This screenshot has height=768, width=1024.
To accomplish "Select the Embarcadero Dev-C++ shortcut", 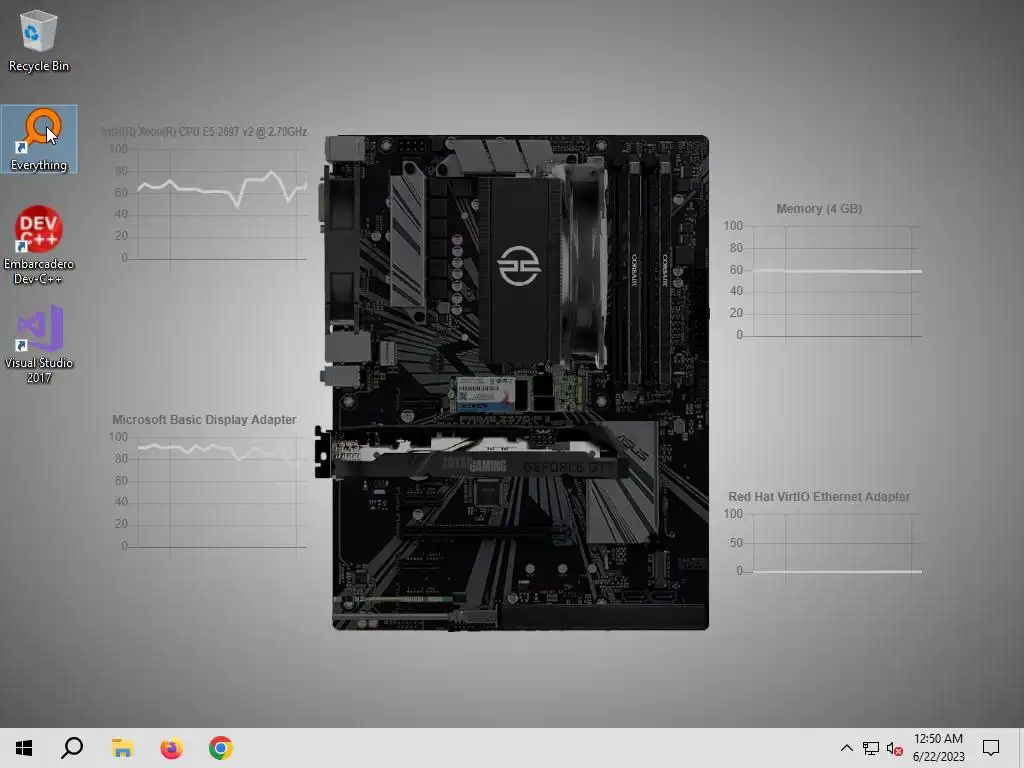I will click(x=39, y=245).
